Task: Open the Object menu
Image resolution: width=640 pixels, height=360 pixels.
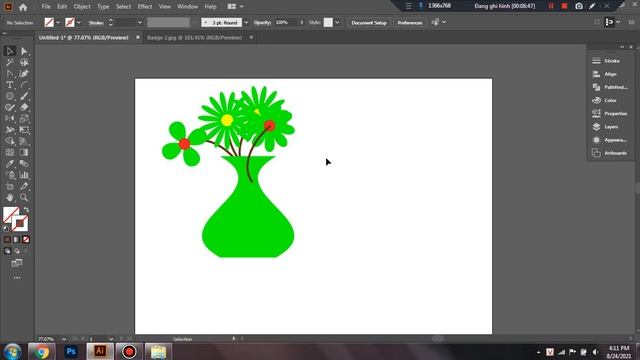Action: pyautogui.click(x=82, y=7)
